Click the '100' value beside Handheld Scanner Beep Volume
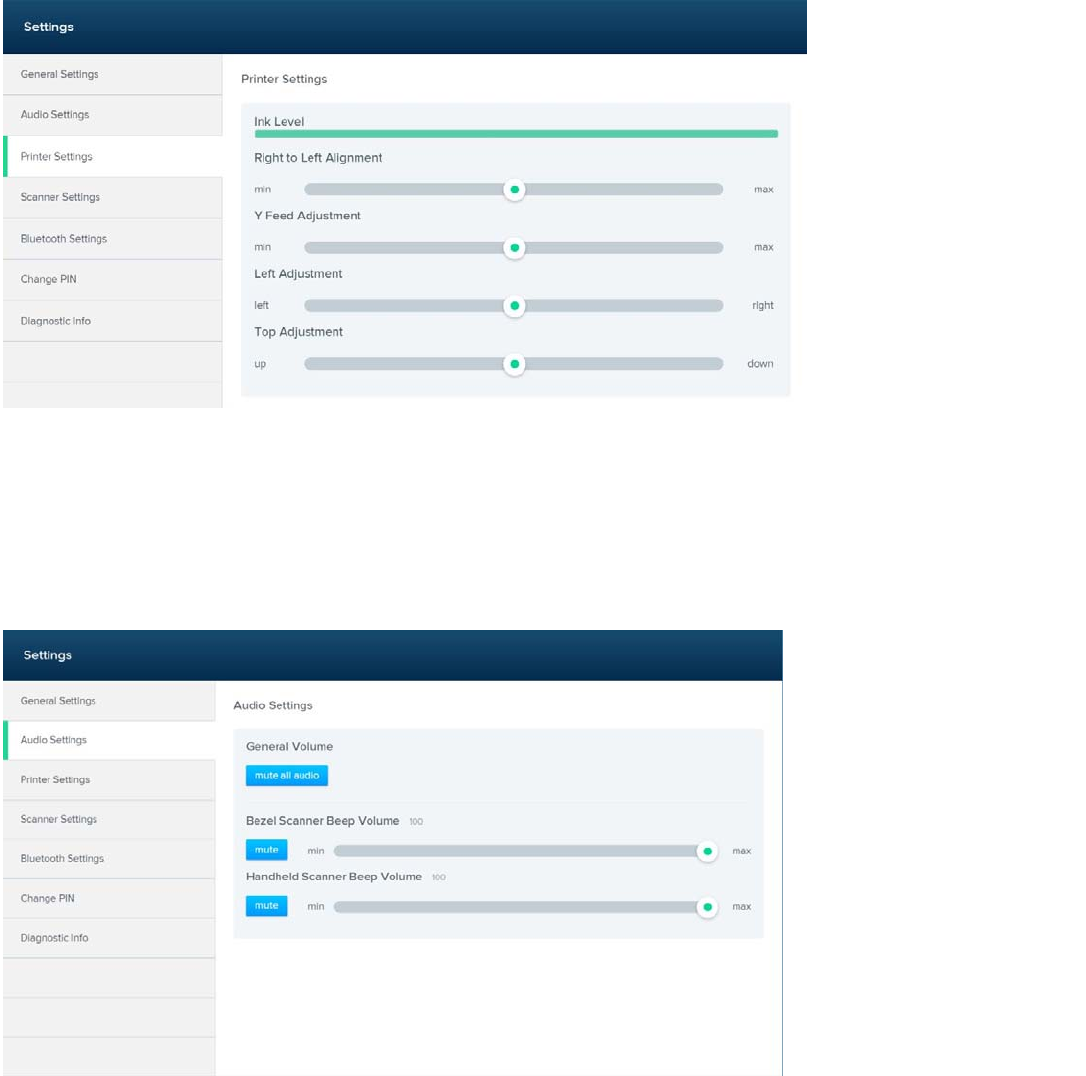This screenshot has height=1076, width=1086. pos(439,877)
